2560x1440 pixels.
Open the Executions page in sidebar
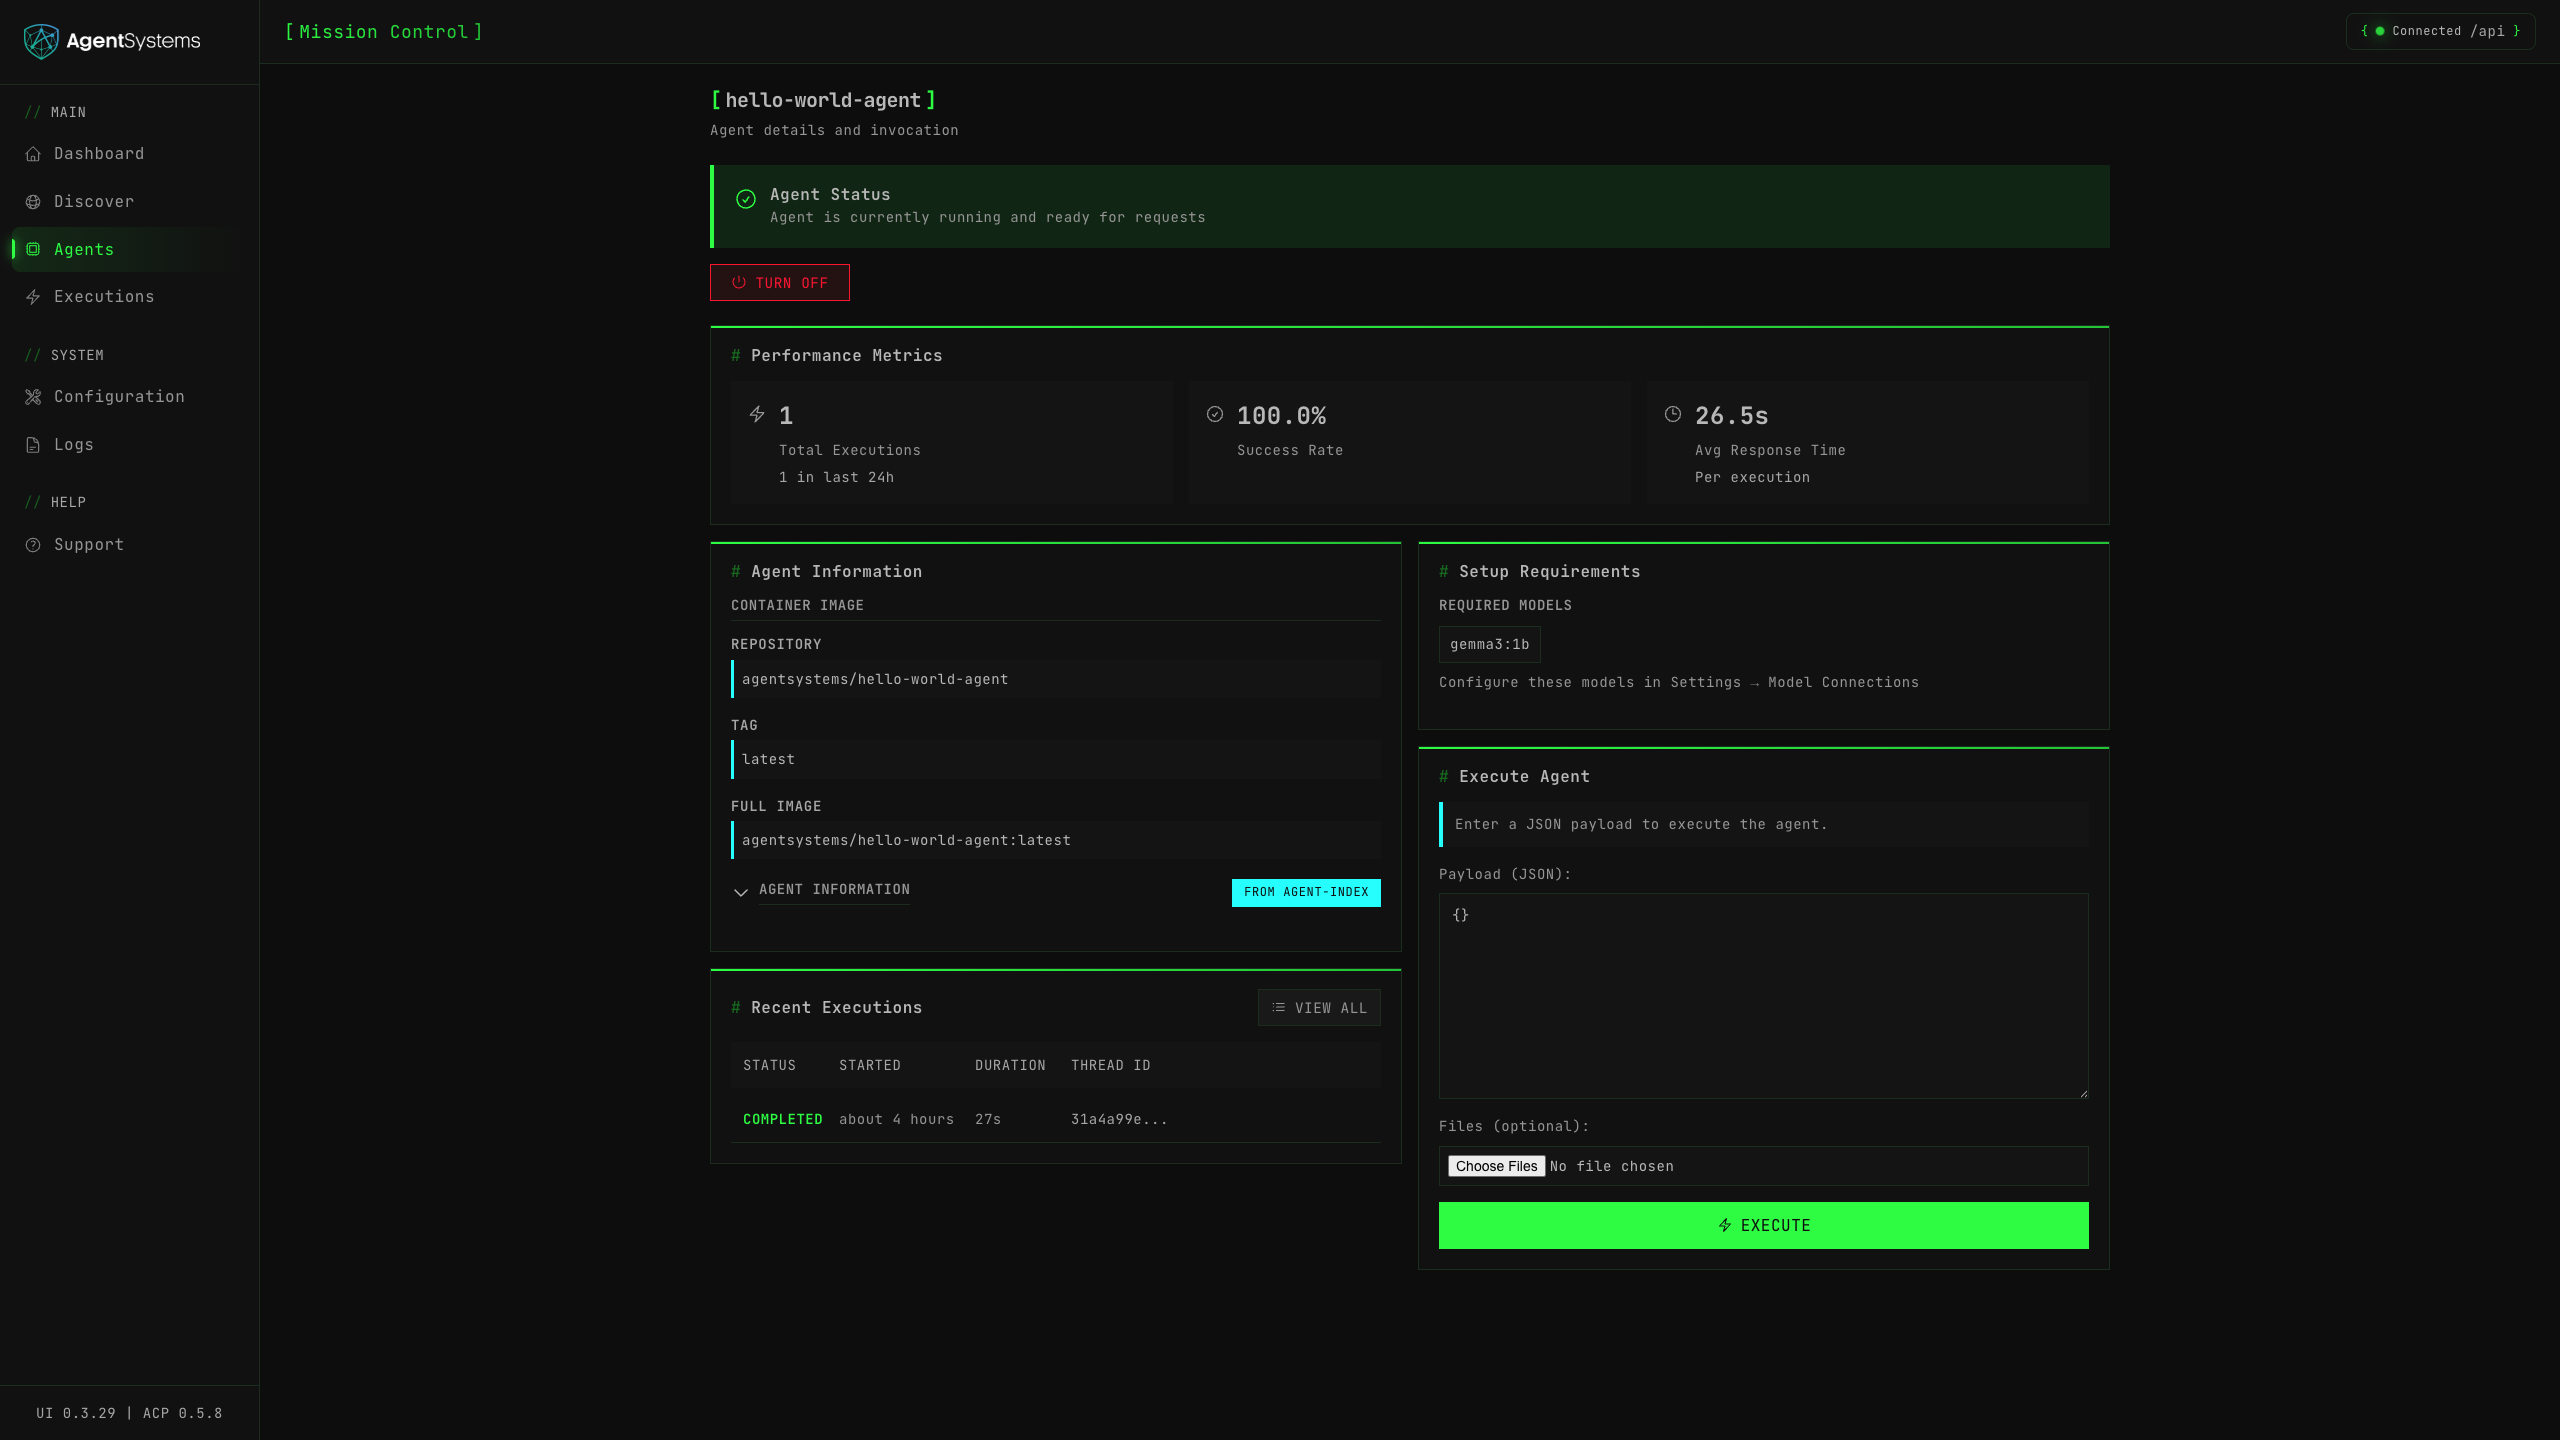[x=104, y=297]
